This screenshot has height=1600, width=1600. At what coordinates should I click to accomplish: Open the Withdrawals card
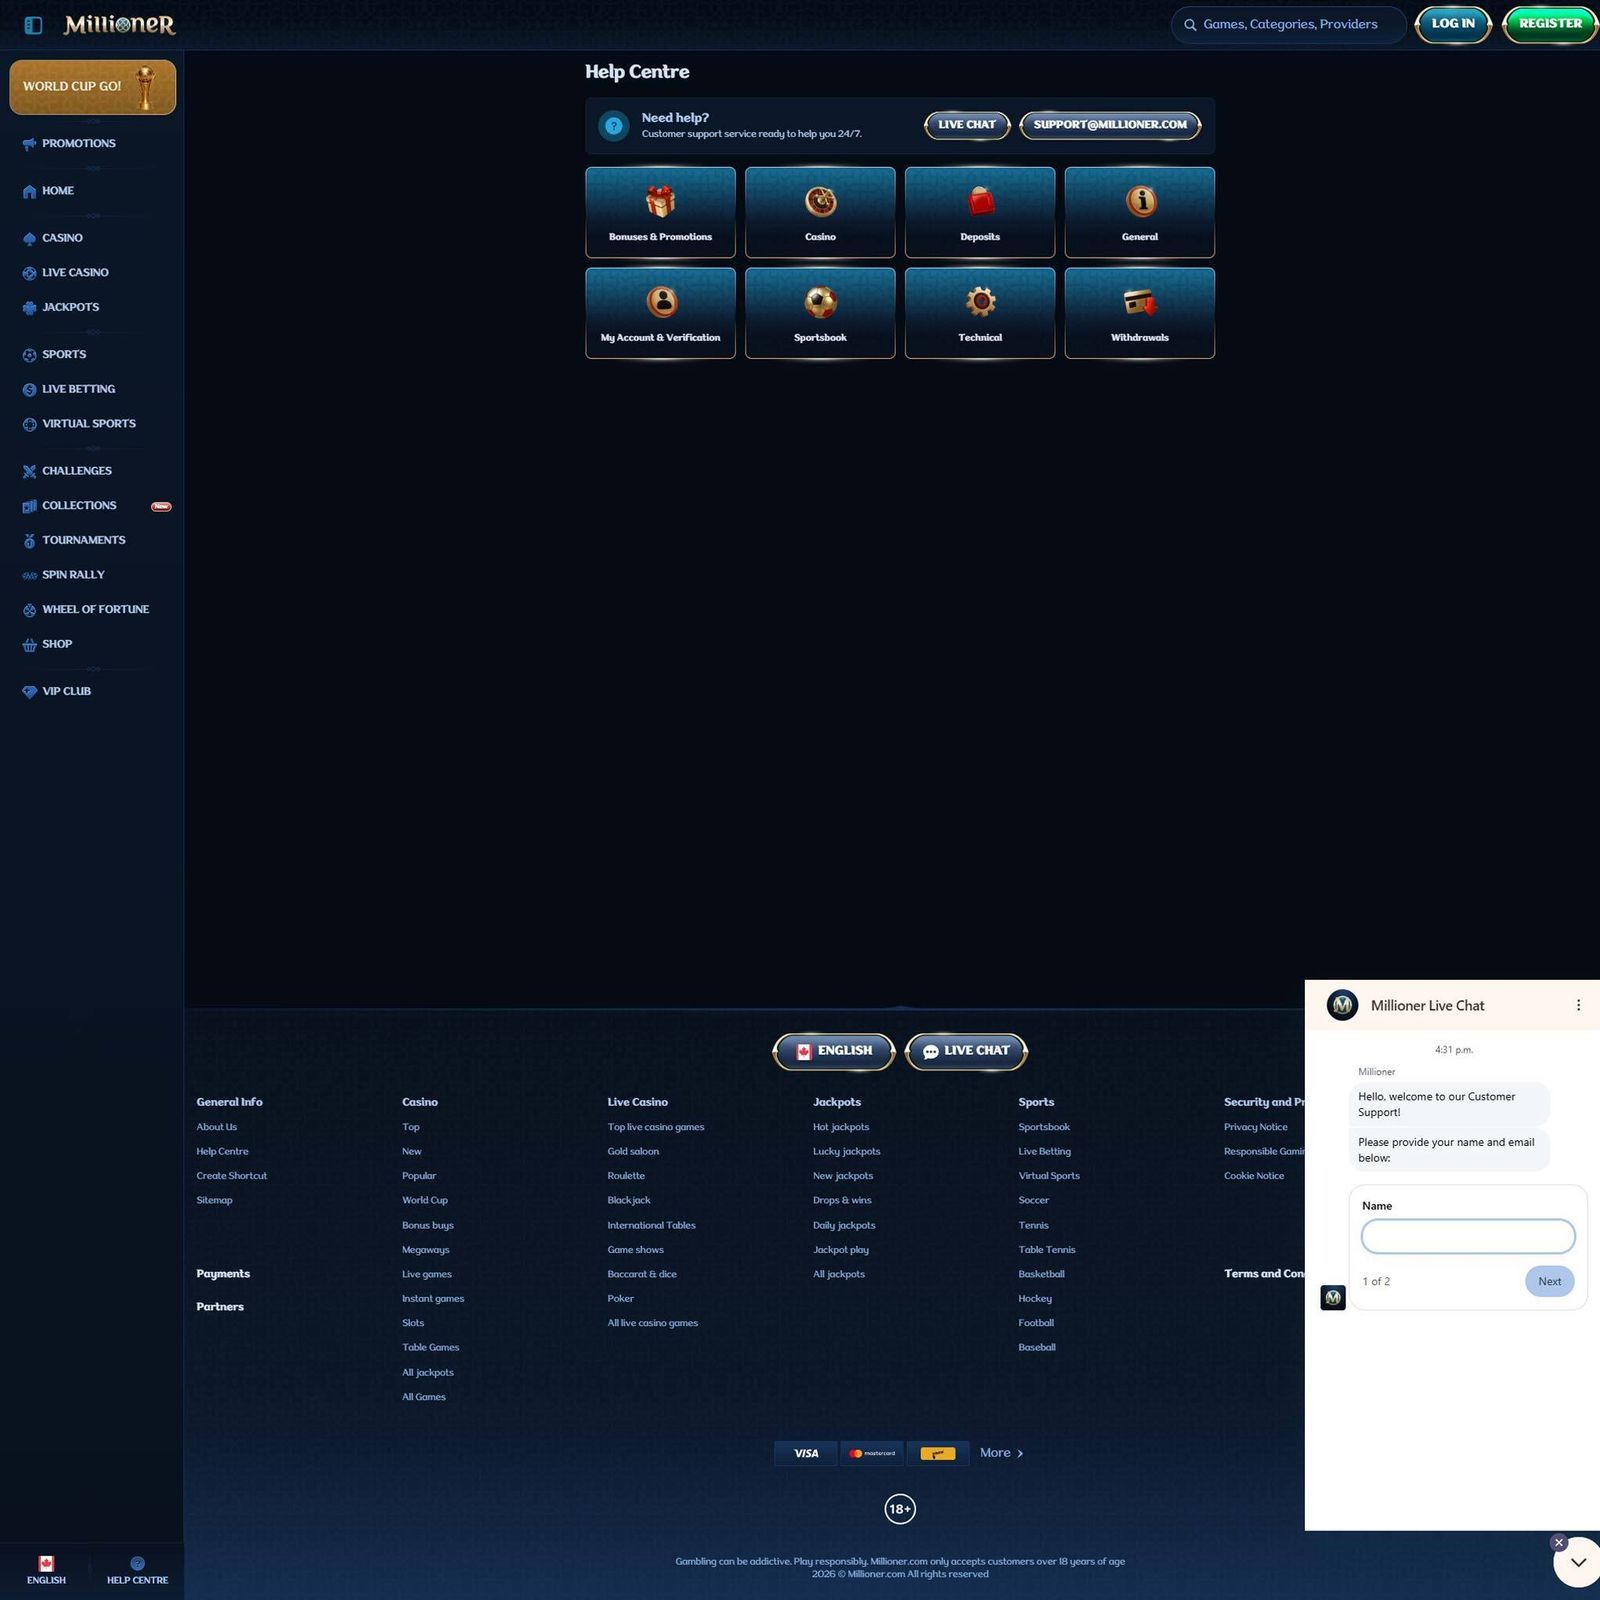(x=1140, y=313)
